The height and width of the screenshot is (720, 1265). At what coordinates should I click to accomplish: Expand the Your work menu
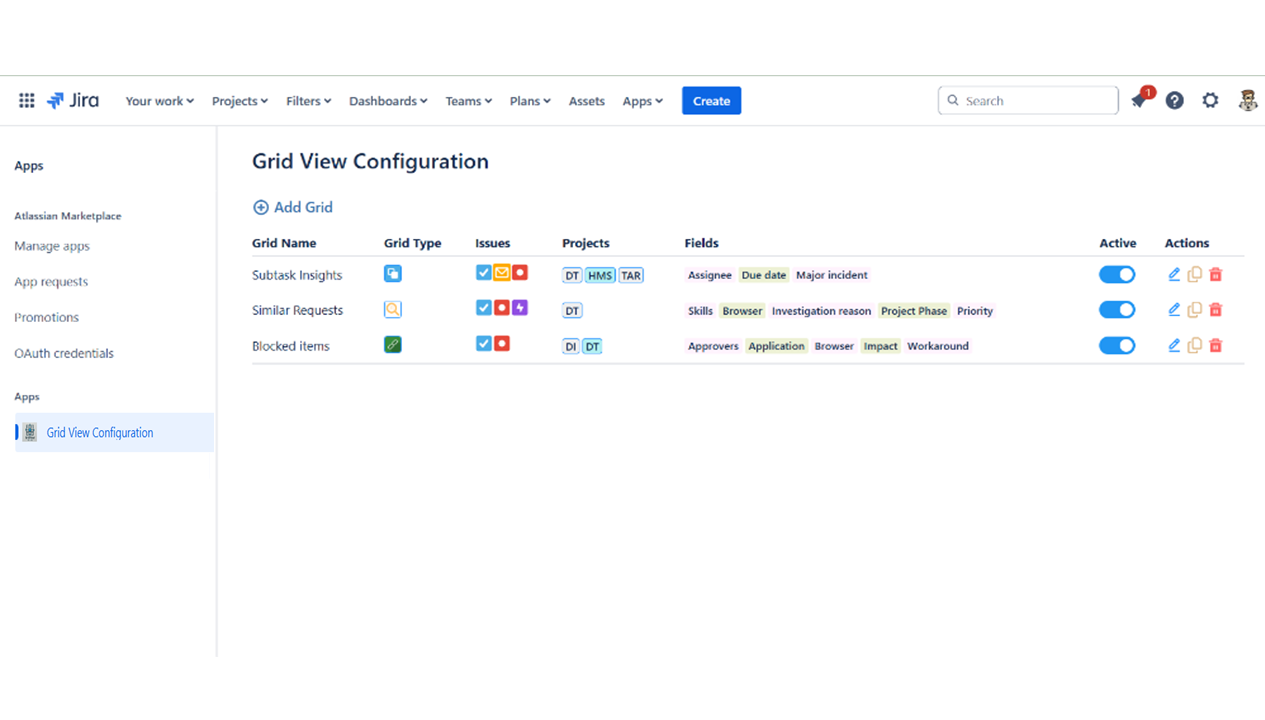click(x=159, y=101)
